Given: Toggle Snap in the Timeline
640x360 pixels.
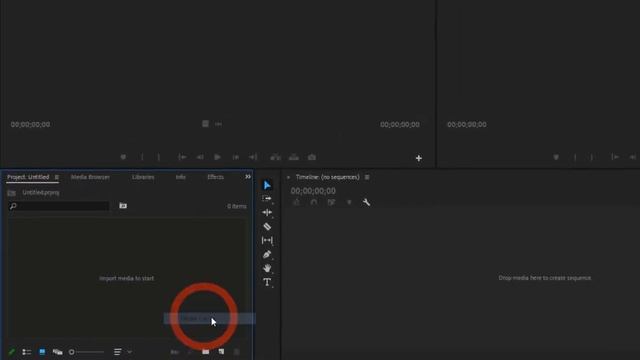Looking at the screenshot, I should point(313,202).
